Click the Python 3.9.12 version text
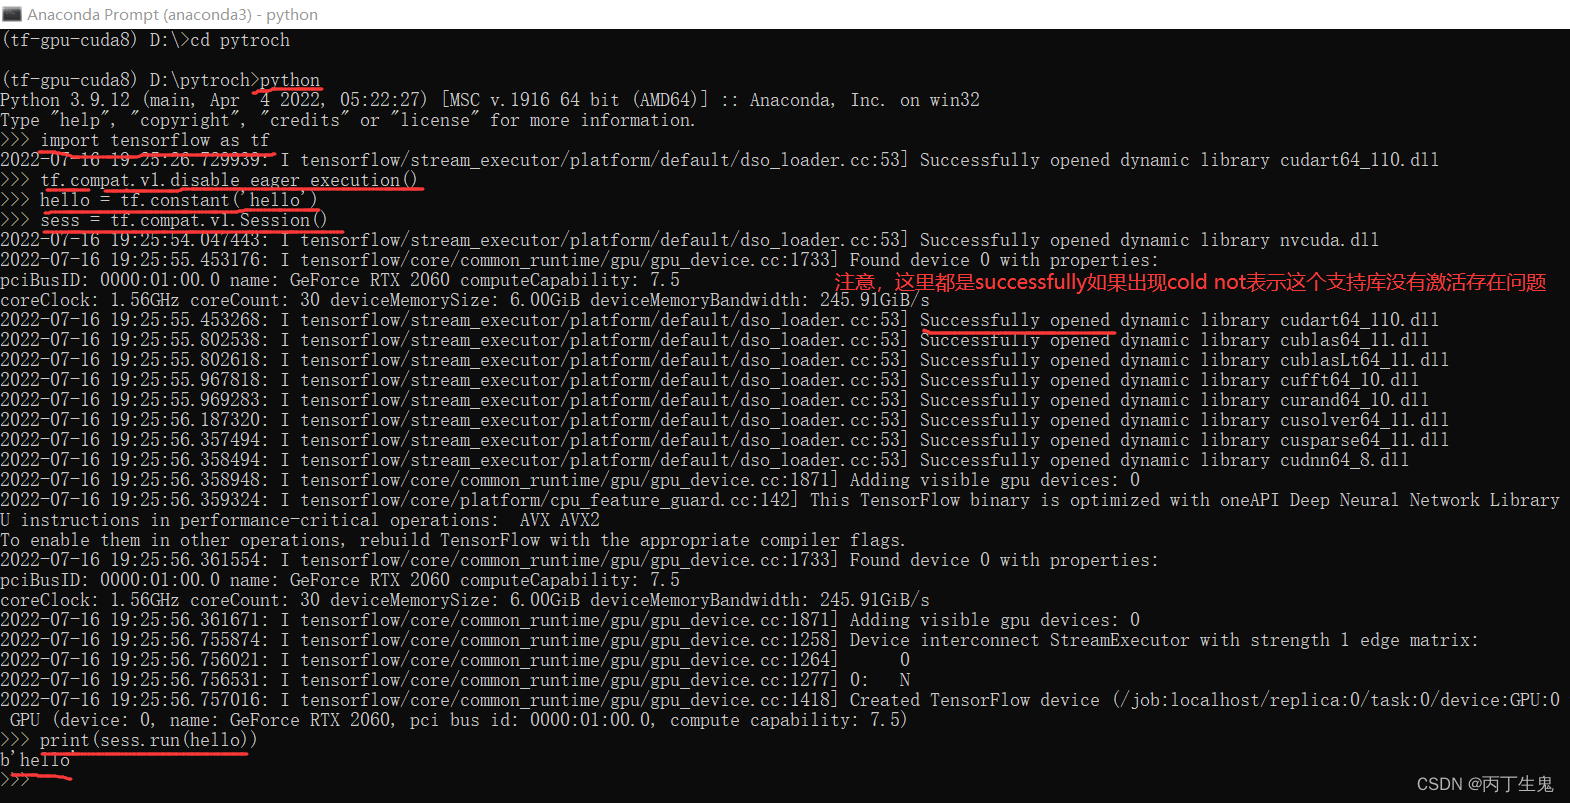1570x803 pixels. coord(65,100)
